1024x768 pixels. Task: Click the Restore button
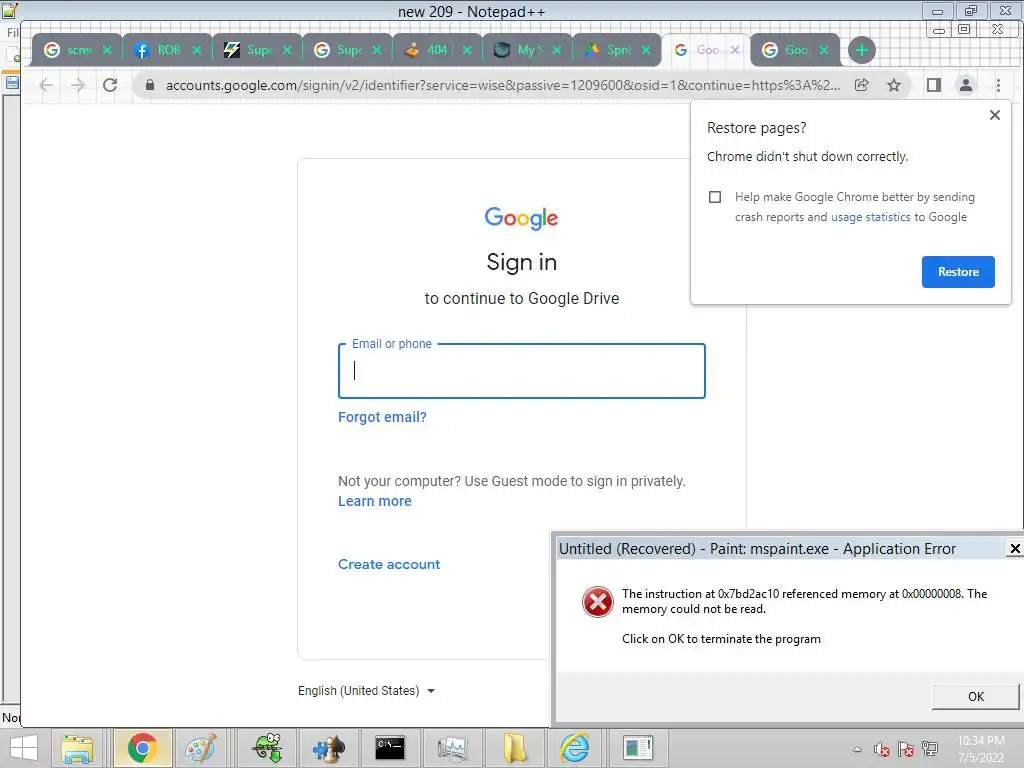click(x=958, y=272)
